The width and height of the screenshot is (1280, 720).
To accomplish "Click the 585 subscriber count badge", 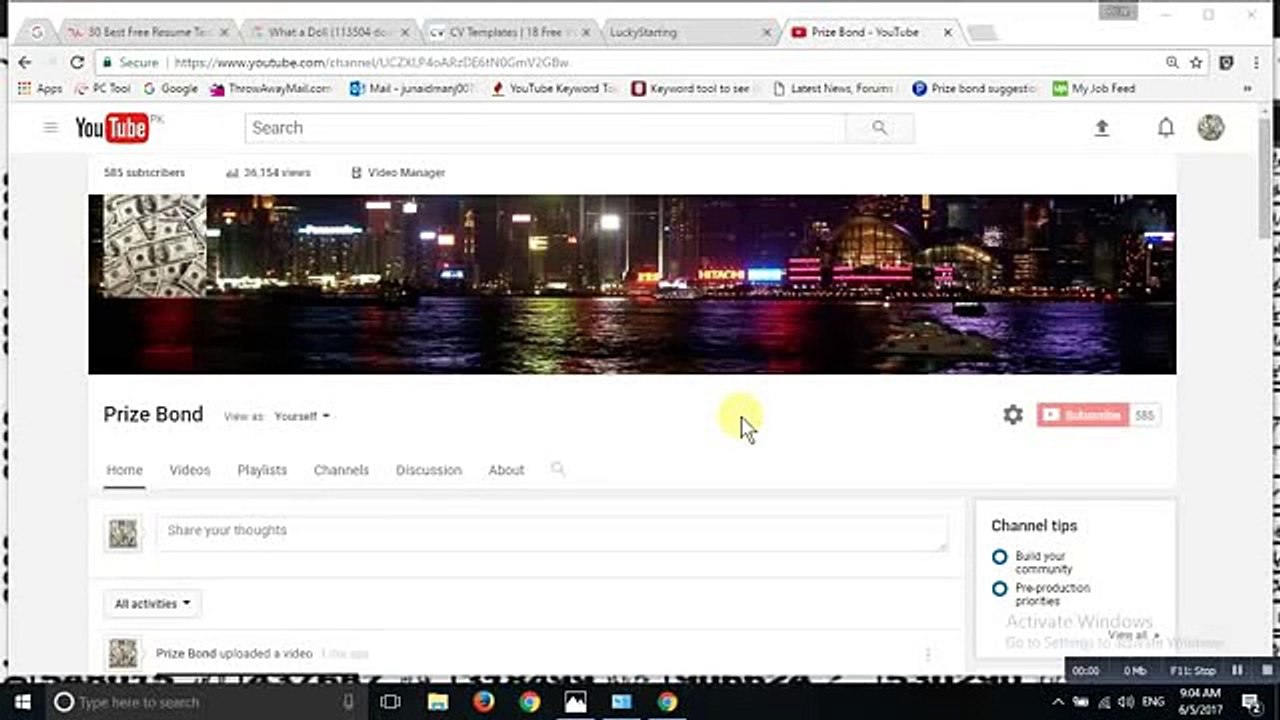I will [x=1145, y=415].
